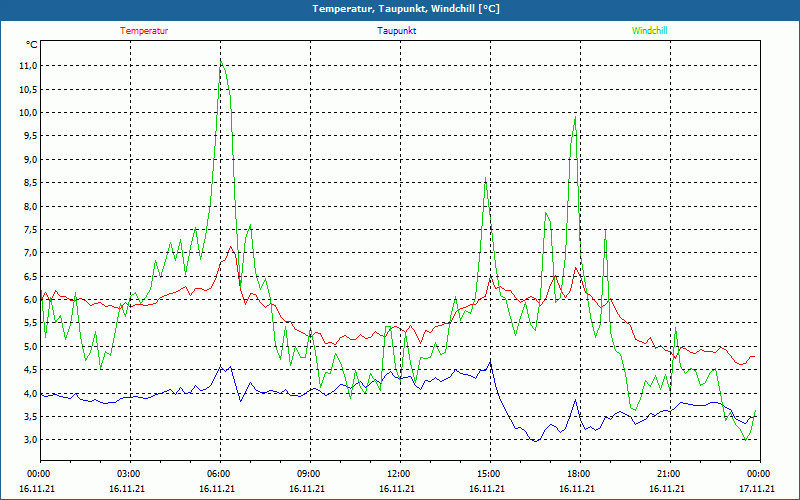
Task: Click the 11,0 y-axis value
Action: pos(28,66)
